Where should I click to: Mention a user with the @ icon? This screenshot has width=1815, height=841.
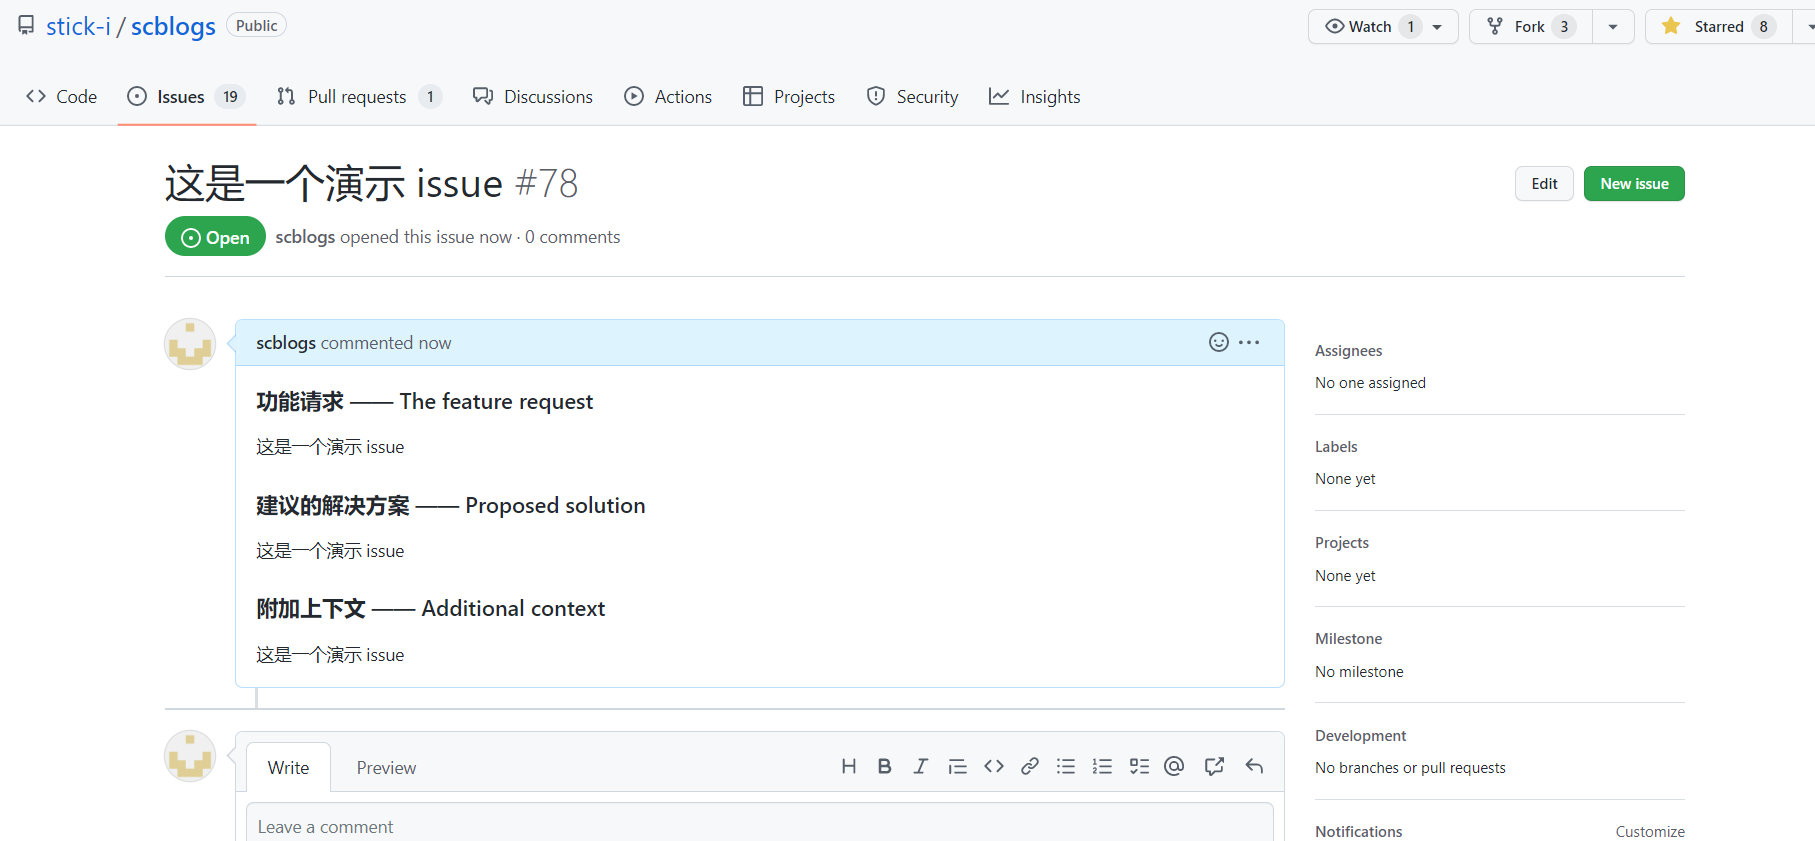click(x=1174, y=766)
